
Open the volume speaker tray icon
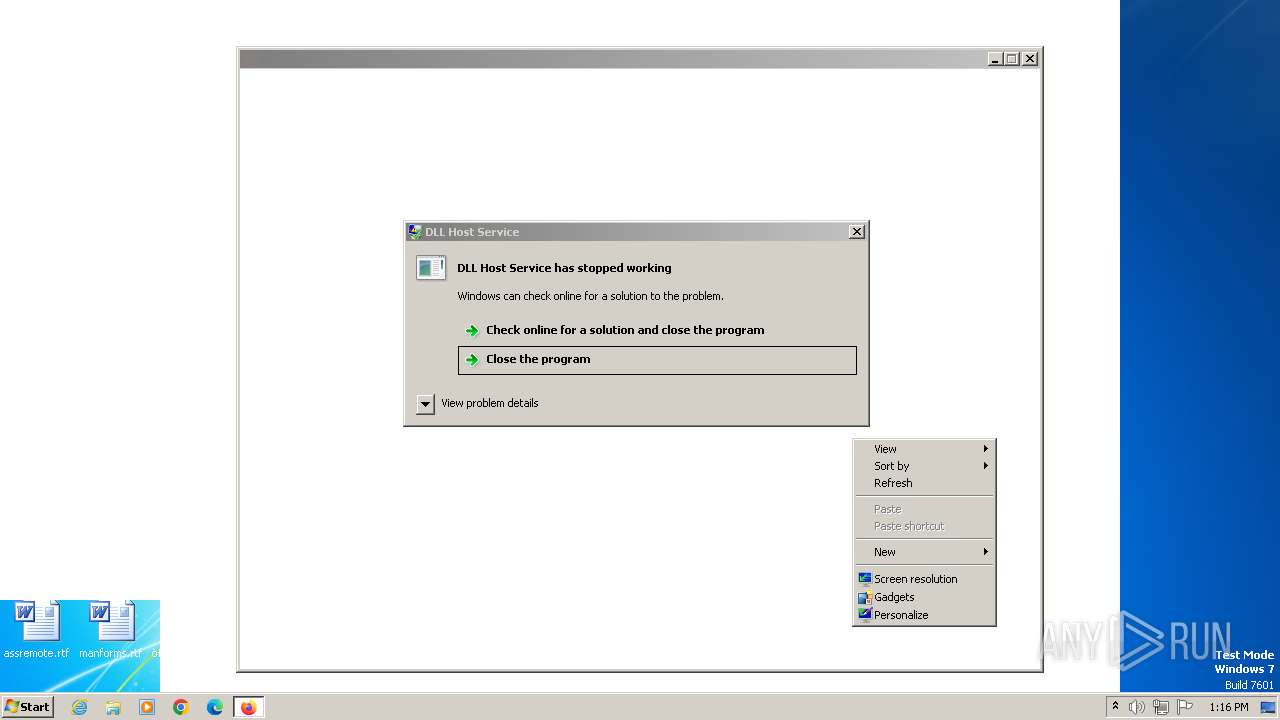tap(1137, 707)
